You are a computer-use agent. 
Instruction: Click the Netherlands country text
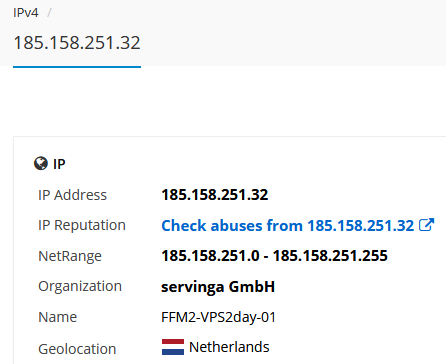(x=229, y=347)
